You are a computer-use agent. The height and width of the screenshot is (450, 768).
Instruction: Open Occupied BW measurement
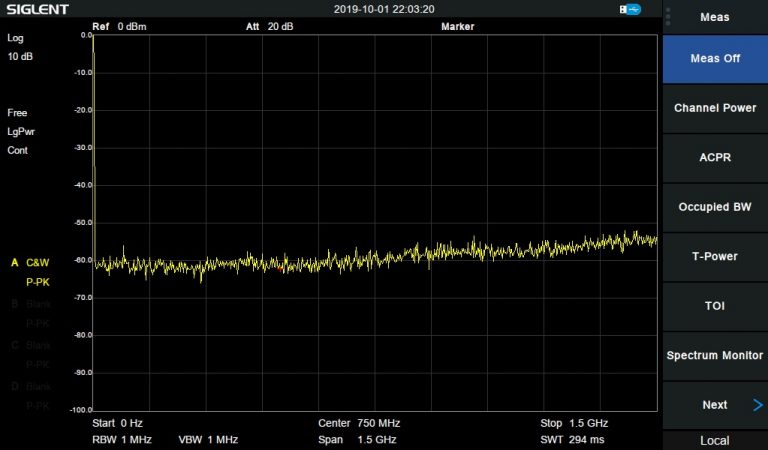714,207
